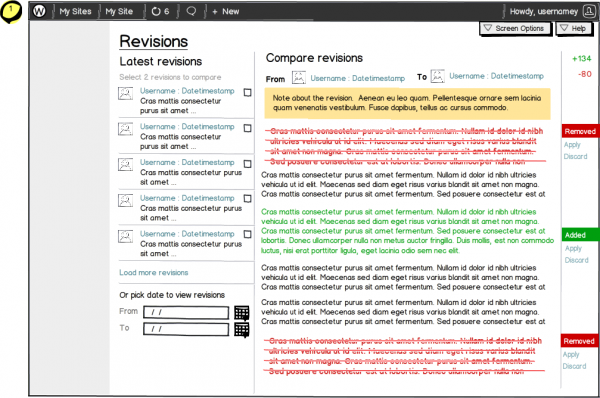Click avatar of fifth revision in list

pos(125,236)
